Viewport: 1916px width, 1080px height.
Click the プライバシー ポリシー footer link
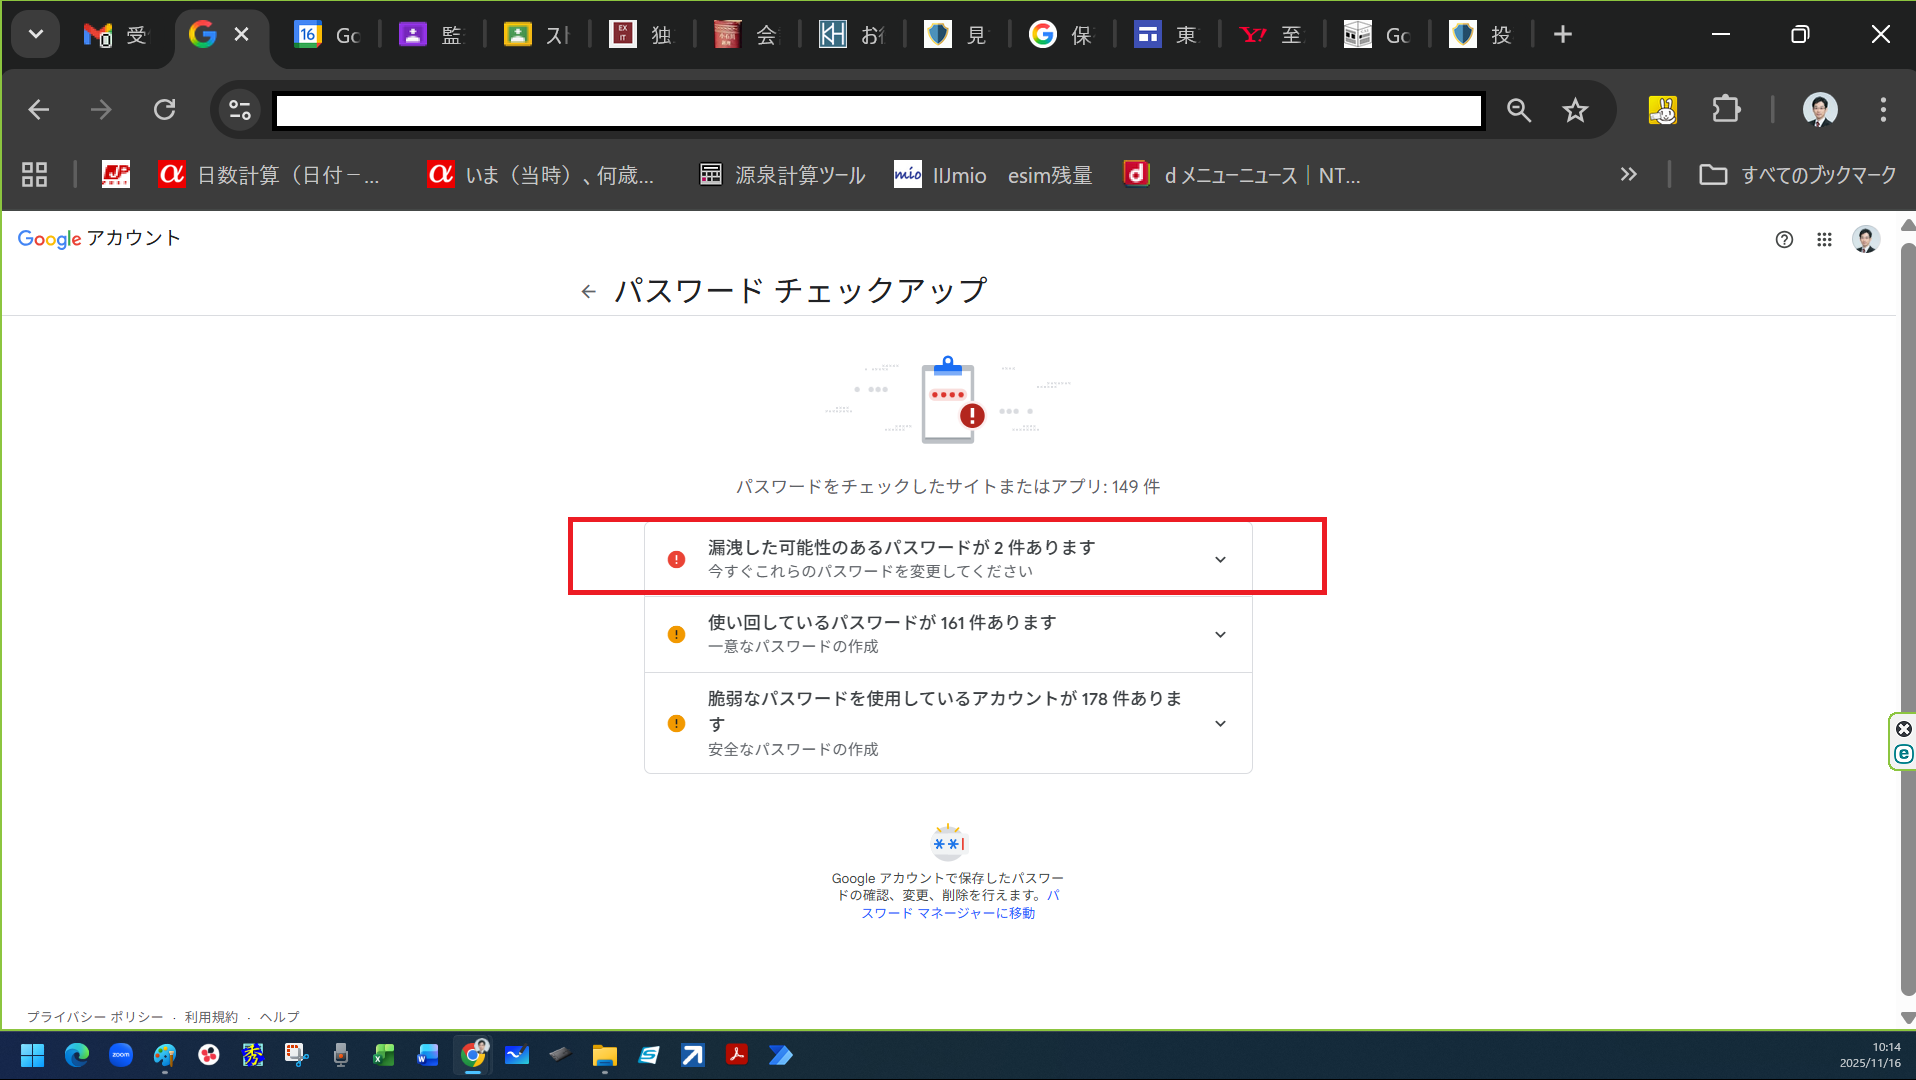95,1017
